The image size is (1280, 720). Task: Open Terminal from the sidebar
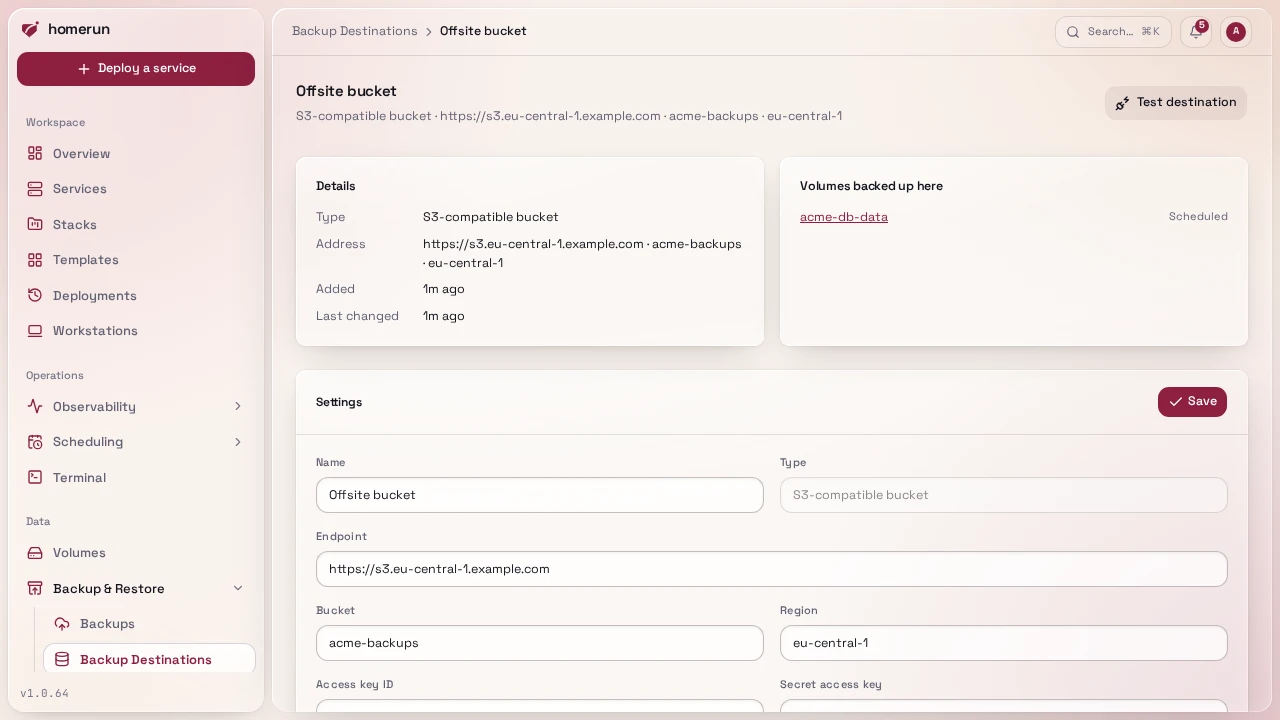click(x=136, y=477)
